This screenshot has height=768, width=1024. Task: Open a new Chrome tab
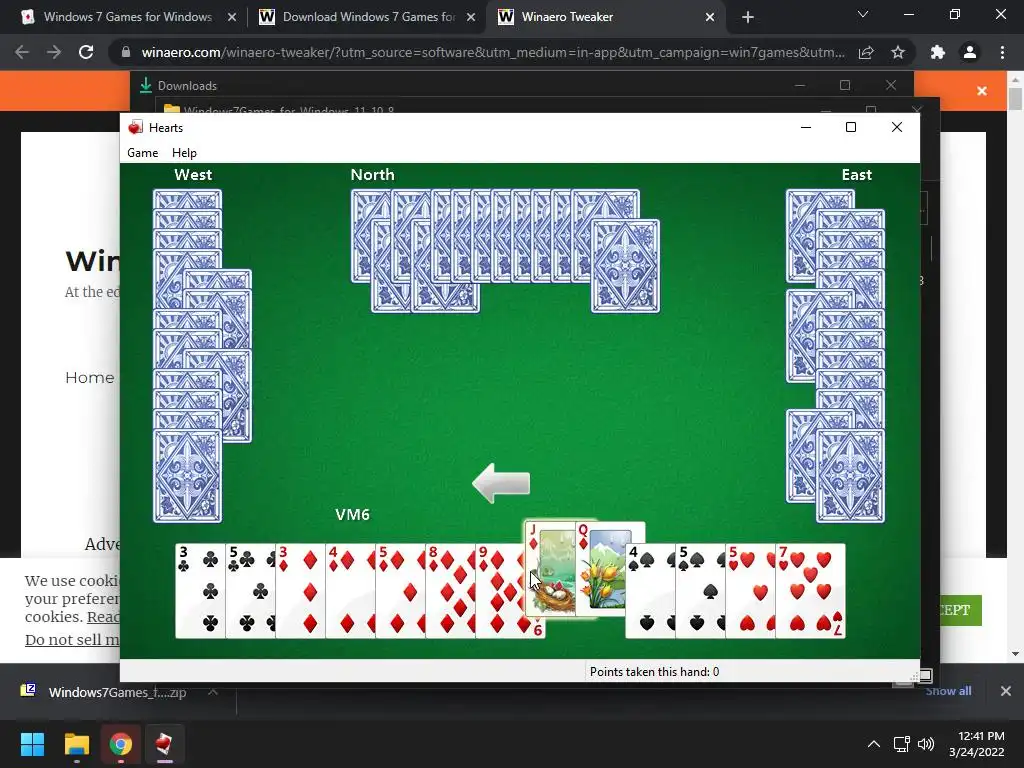[x=748, y=17]
